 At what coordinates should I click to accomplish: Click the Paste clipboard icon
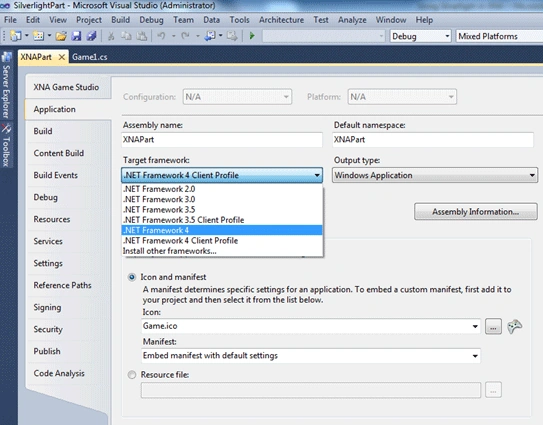pos(141,36)
